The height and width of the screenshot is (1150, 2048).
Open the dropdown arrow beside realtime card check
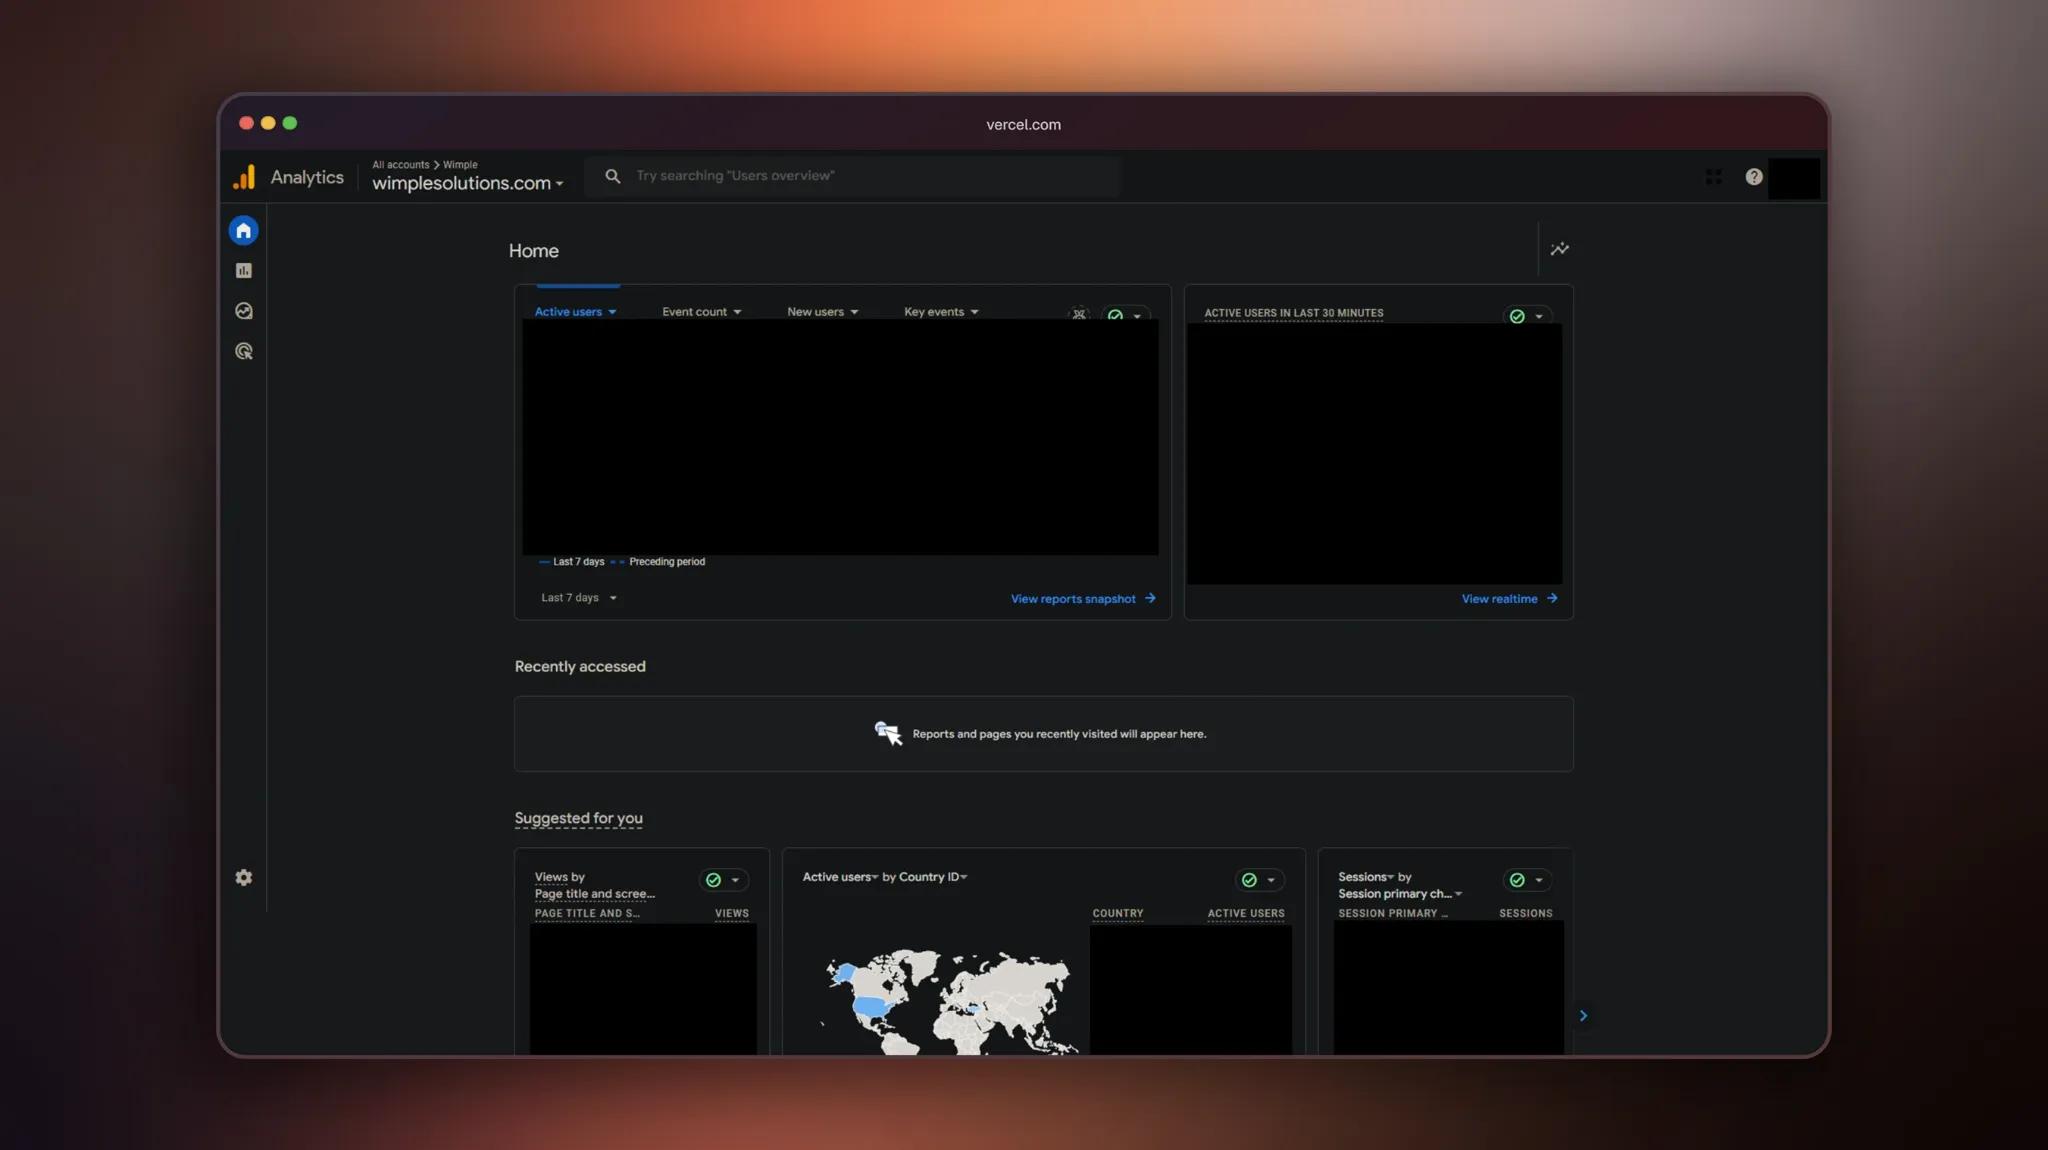coord(1539,316)
